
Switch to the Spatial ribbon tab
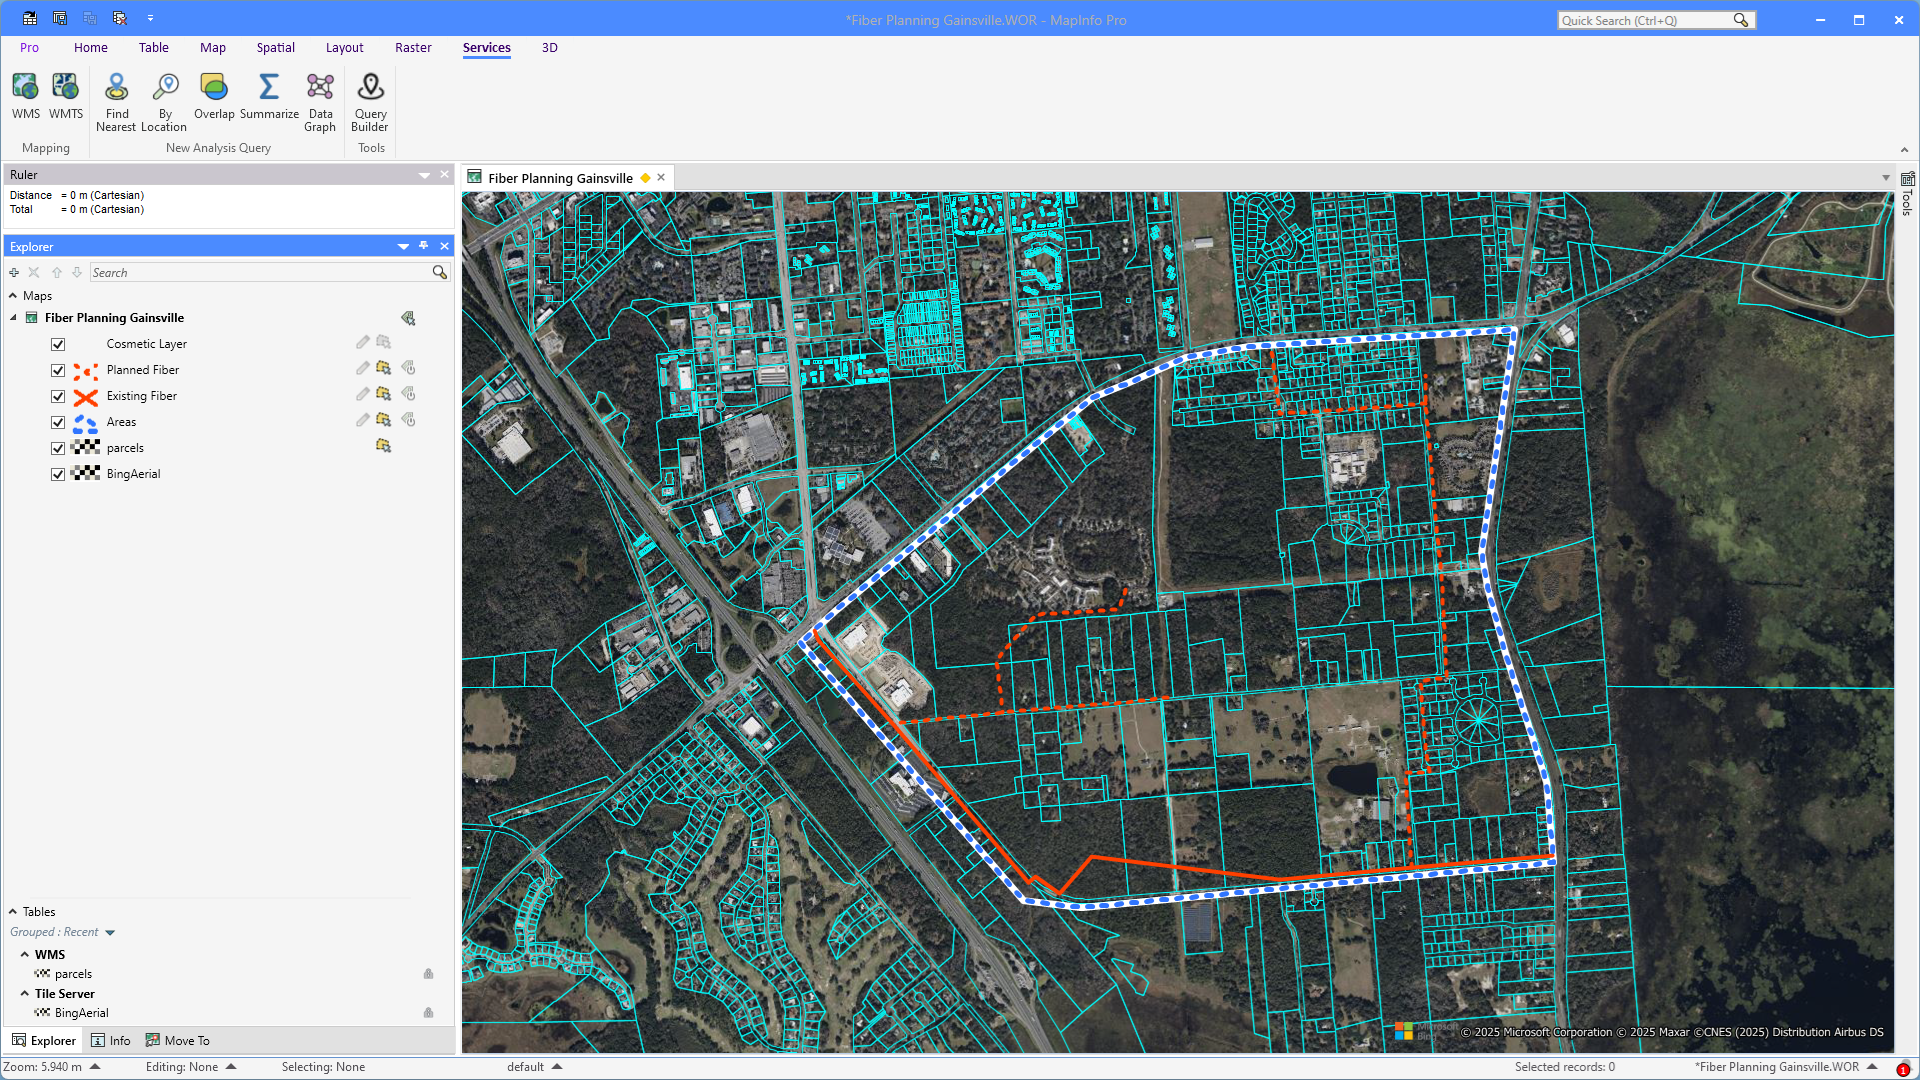[275, 48]
